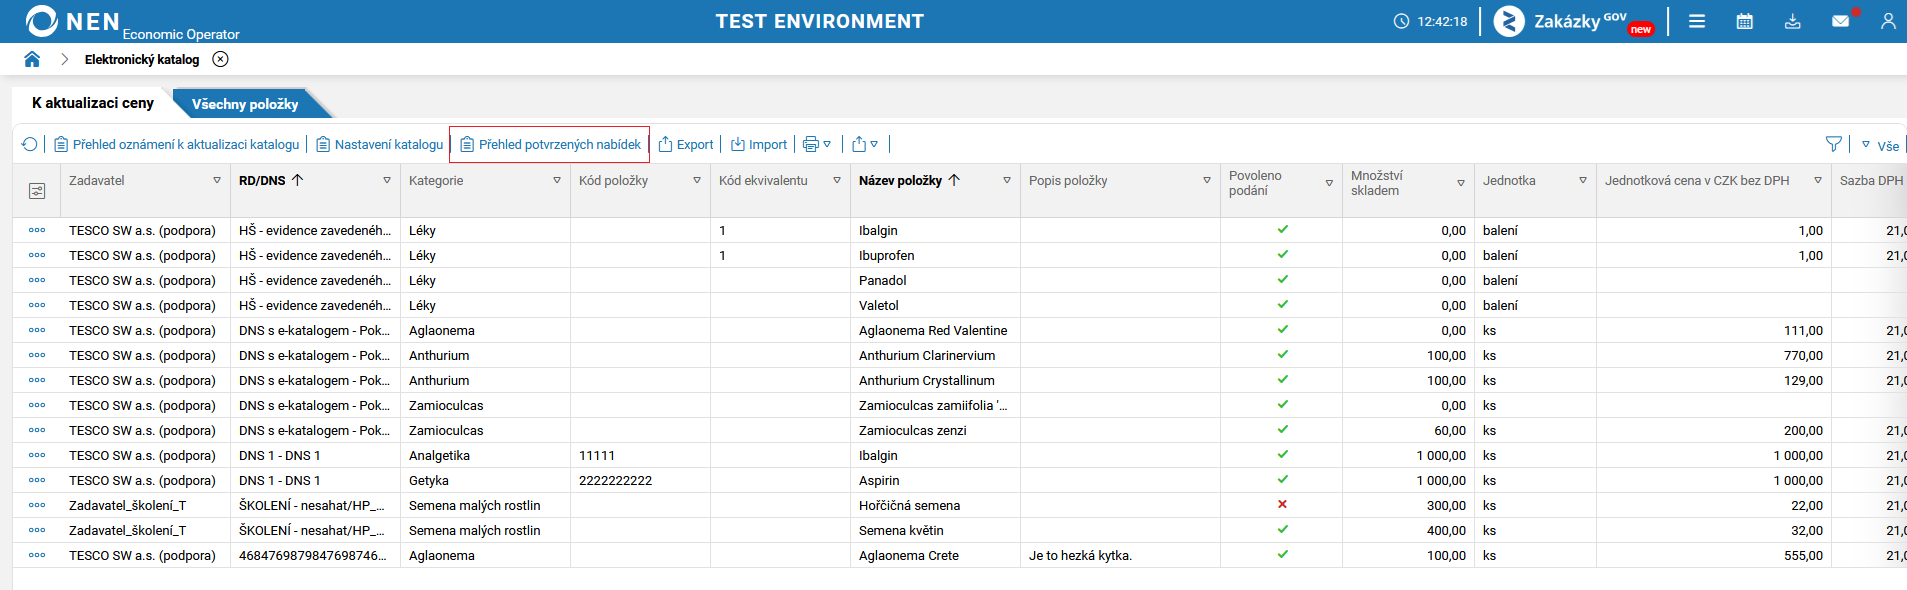The width and height of the screenshot is (1907, 590).
Task: Refresh the catalog list
Action: tap(30, 144)
